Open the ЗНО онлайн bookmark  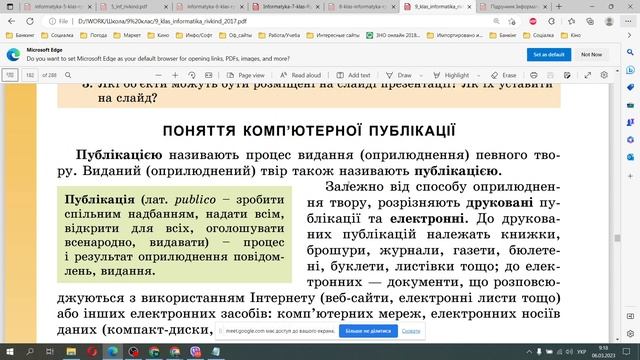[x=393, y=36]
